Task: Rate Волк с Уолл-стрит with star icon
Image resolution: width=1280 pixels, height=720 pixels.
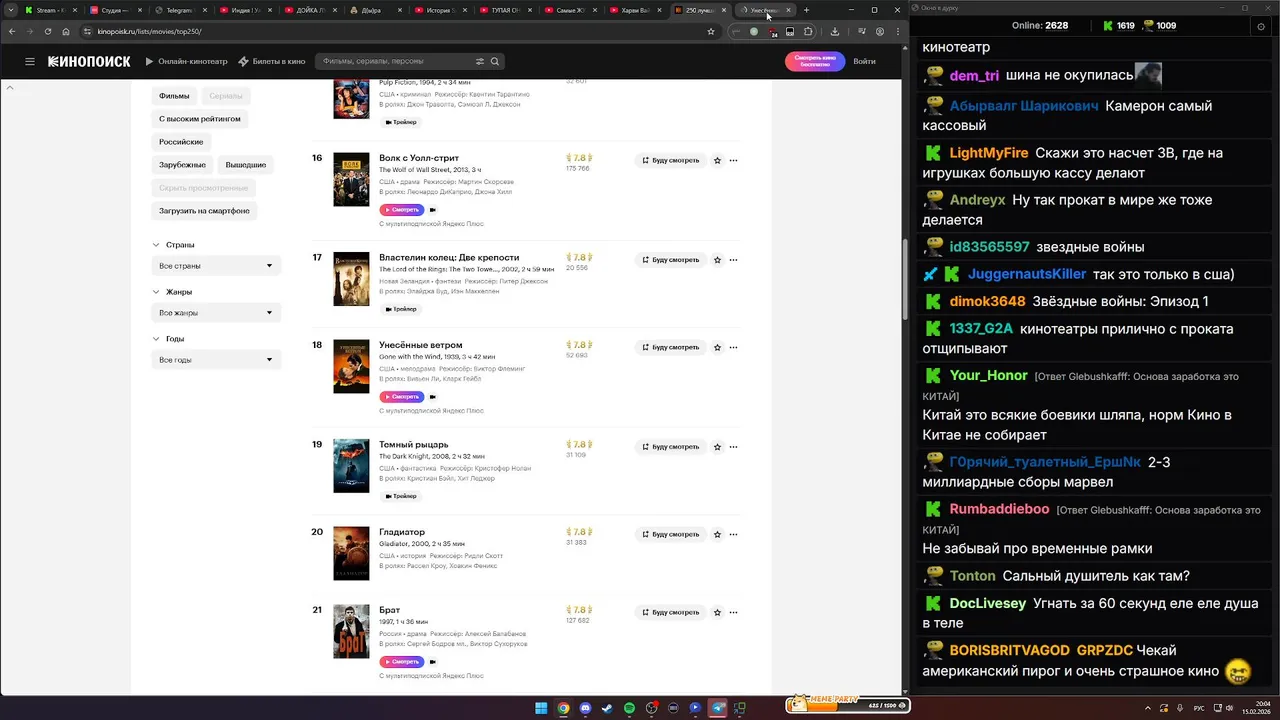Action: pos(717,160)
